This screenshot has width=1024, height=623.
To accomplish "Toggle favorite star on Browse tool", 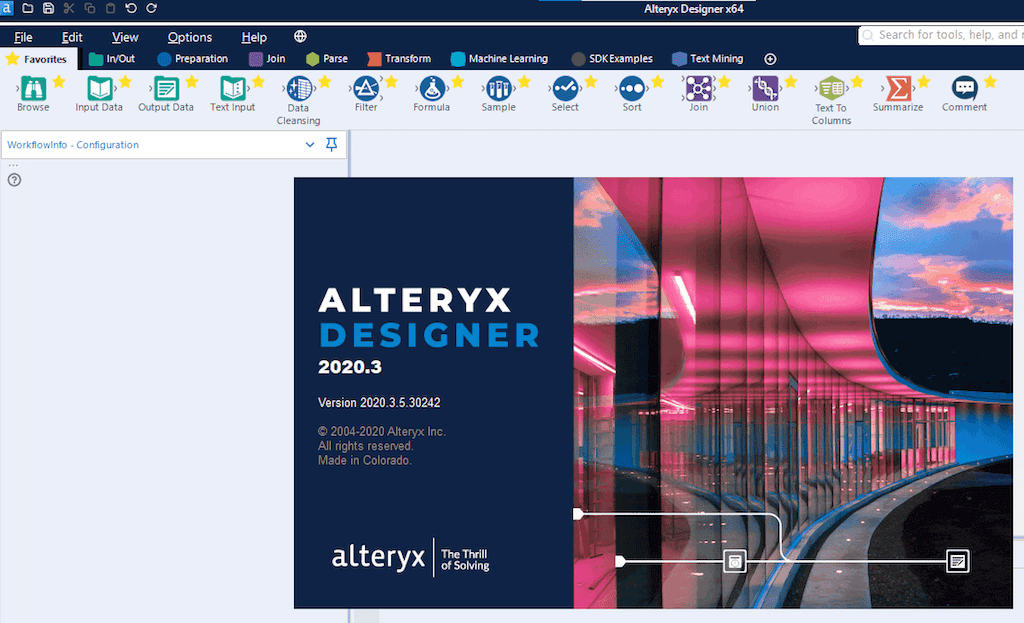I will tap(59, 82).
